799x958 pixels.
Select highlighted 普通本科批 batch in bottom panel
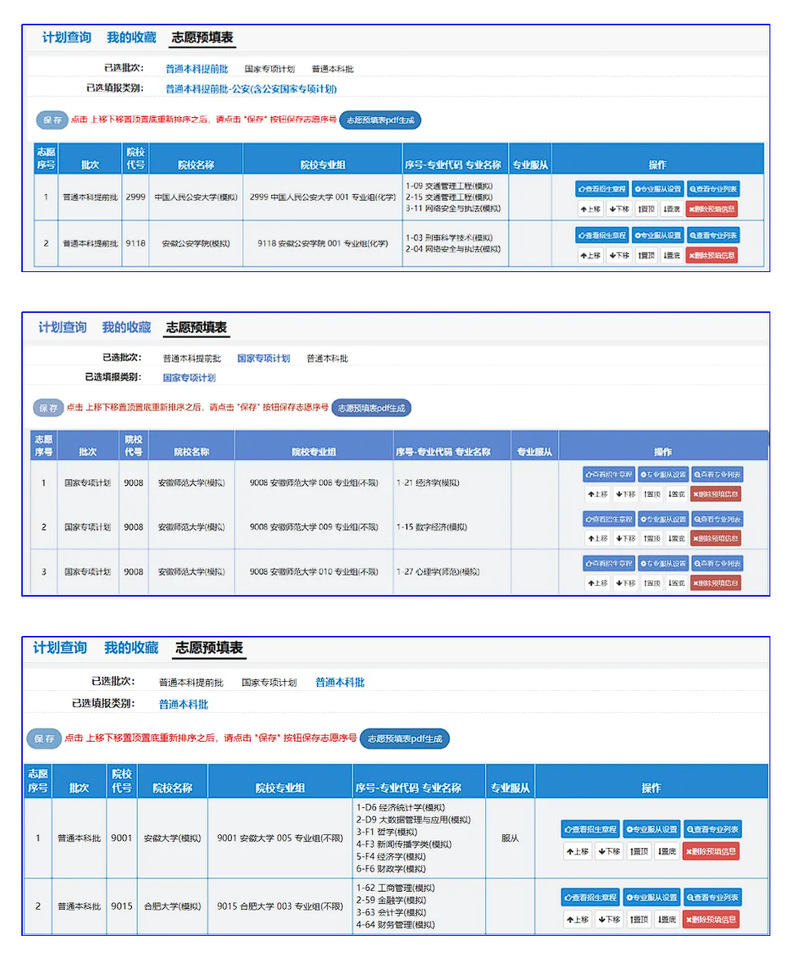(340, 682)
